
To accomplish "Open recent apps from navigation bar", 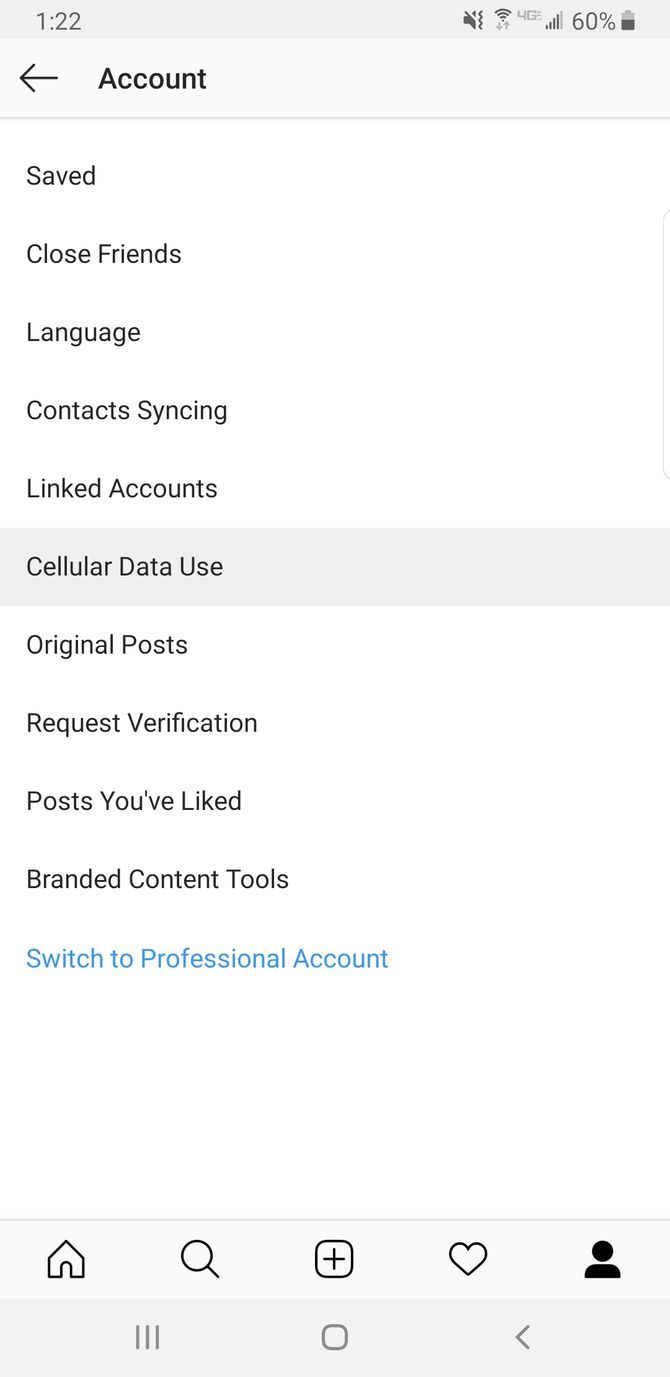I will pyautogui.click(x=147, y=1337).
